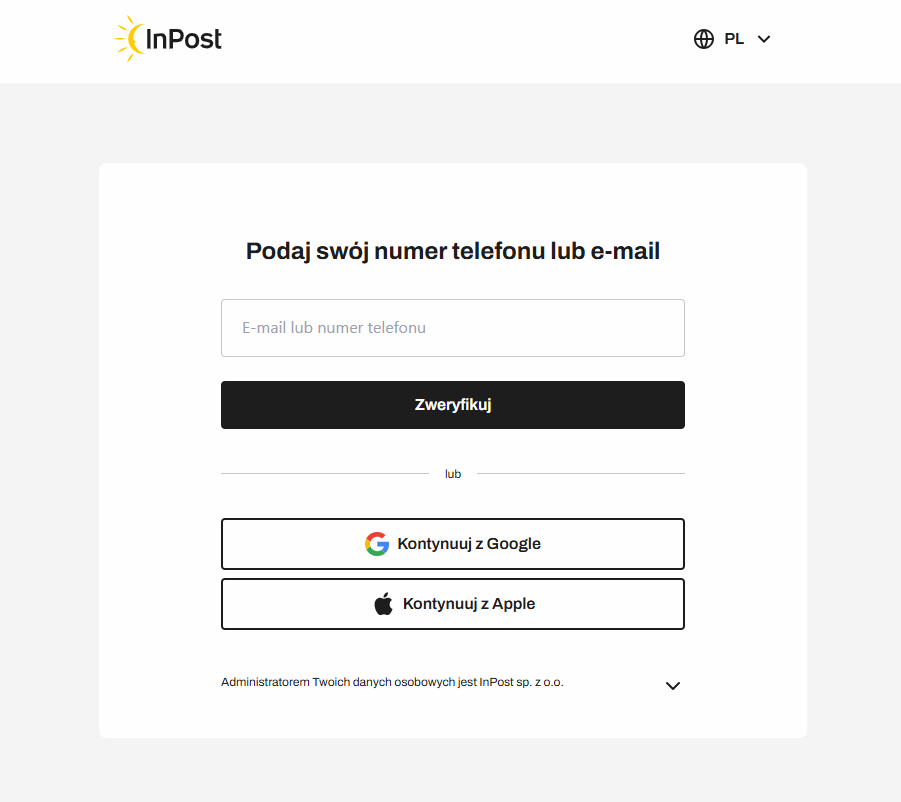Continue with the "Kontynuuj z Apple" label
The image size is (901, 802).
click(x=469, y=604)
